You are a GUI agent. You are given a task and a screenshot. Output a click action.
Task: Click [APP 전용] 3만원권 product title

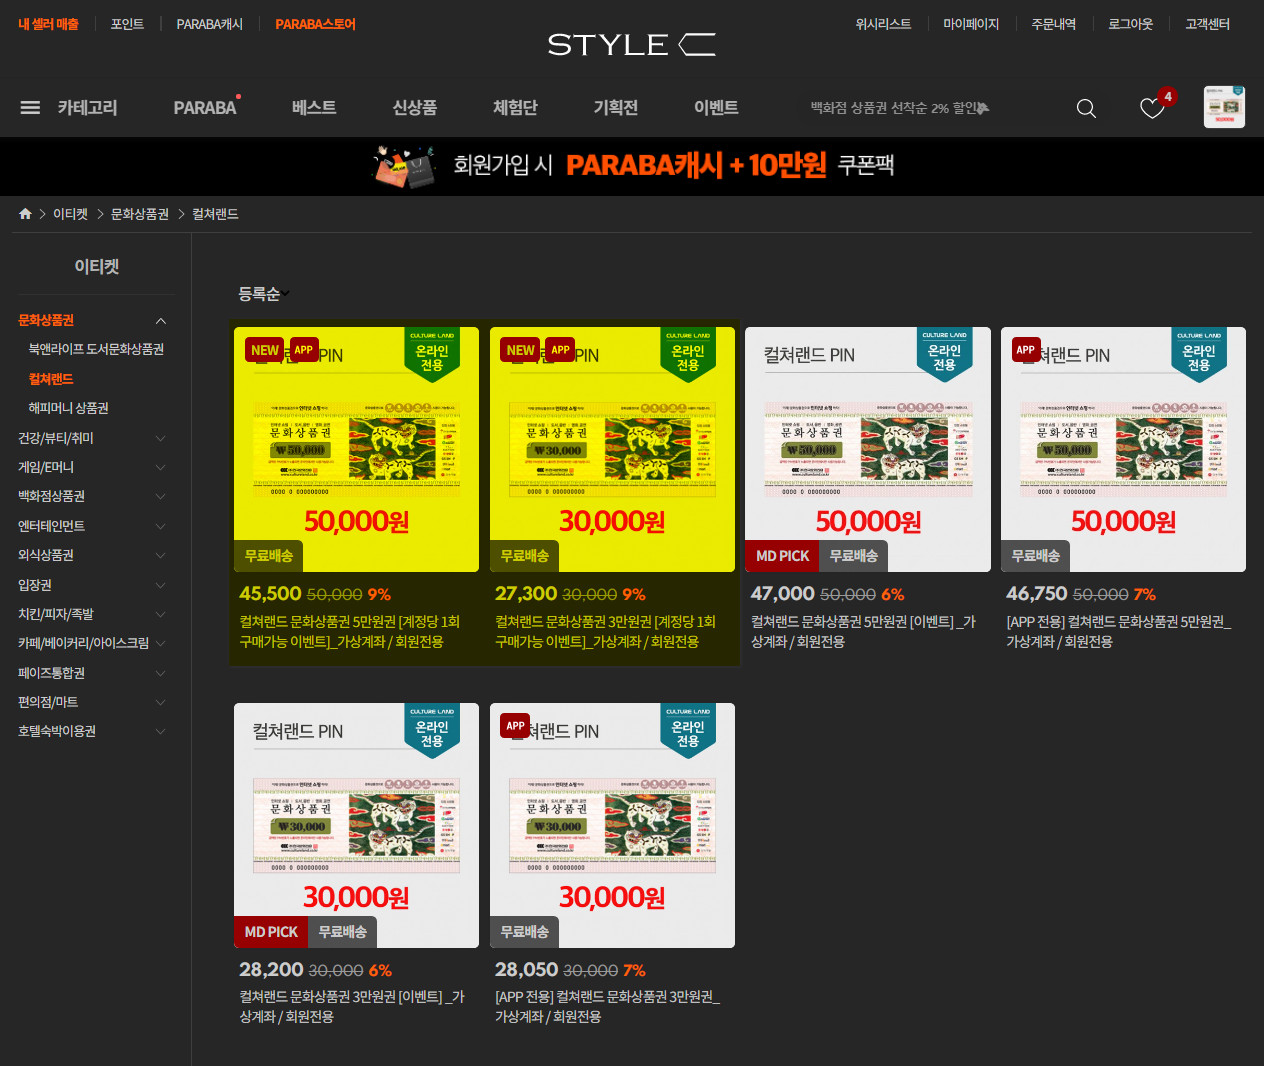pos(608,1006)
